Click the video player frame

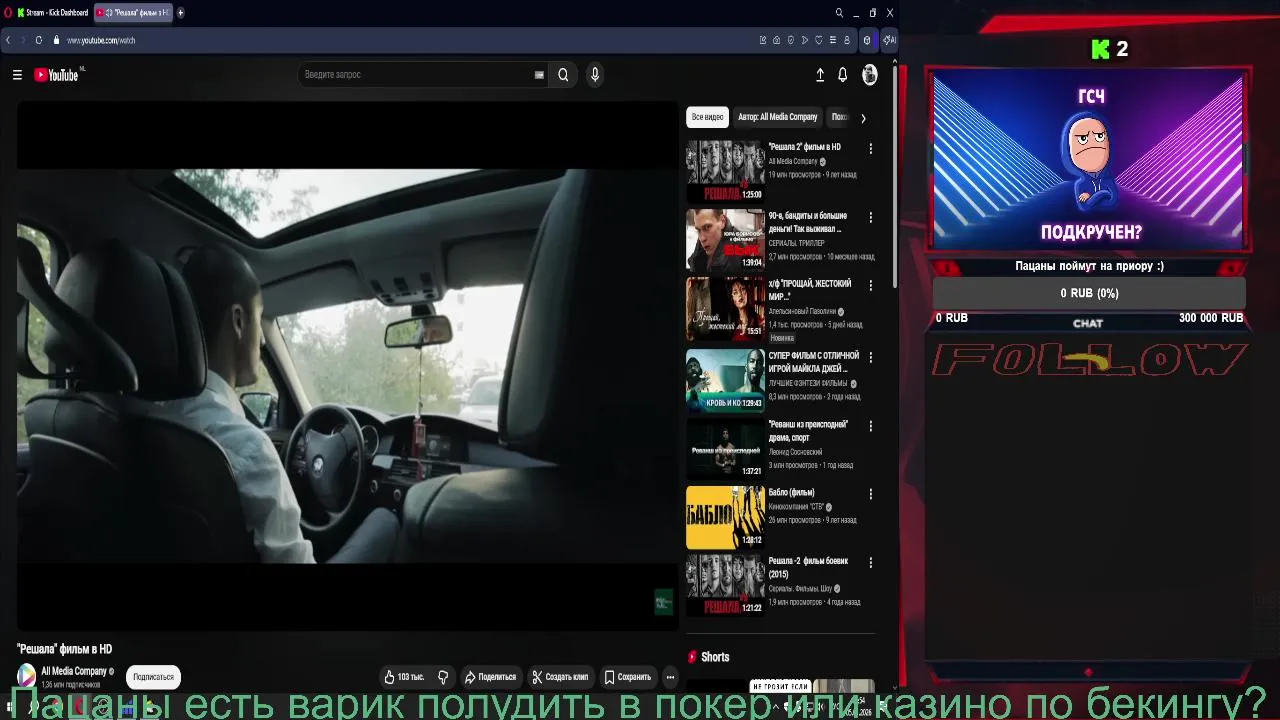(347, 365)
